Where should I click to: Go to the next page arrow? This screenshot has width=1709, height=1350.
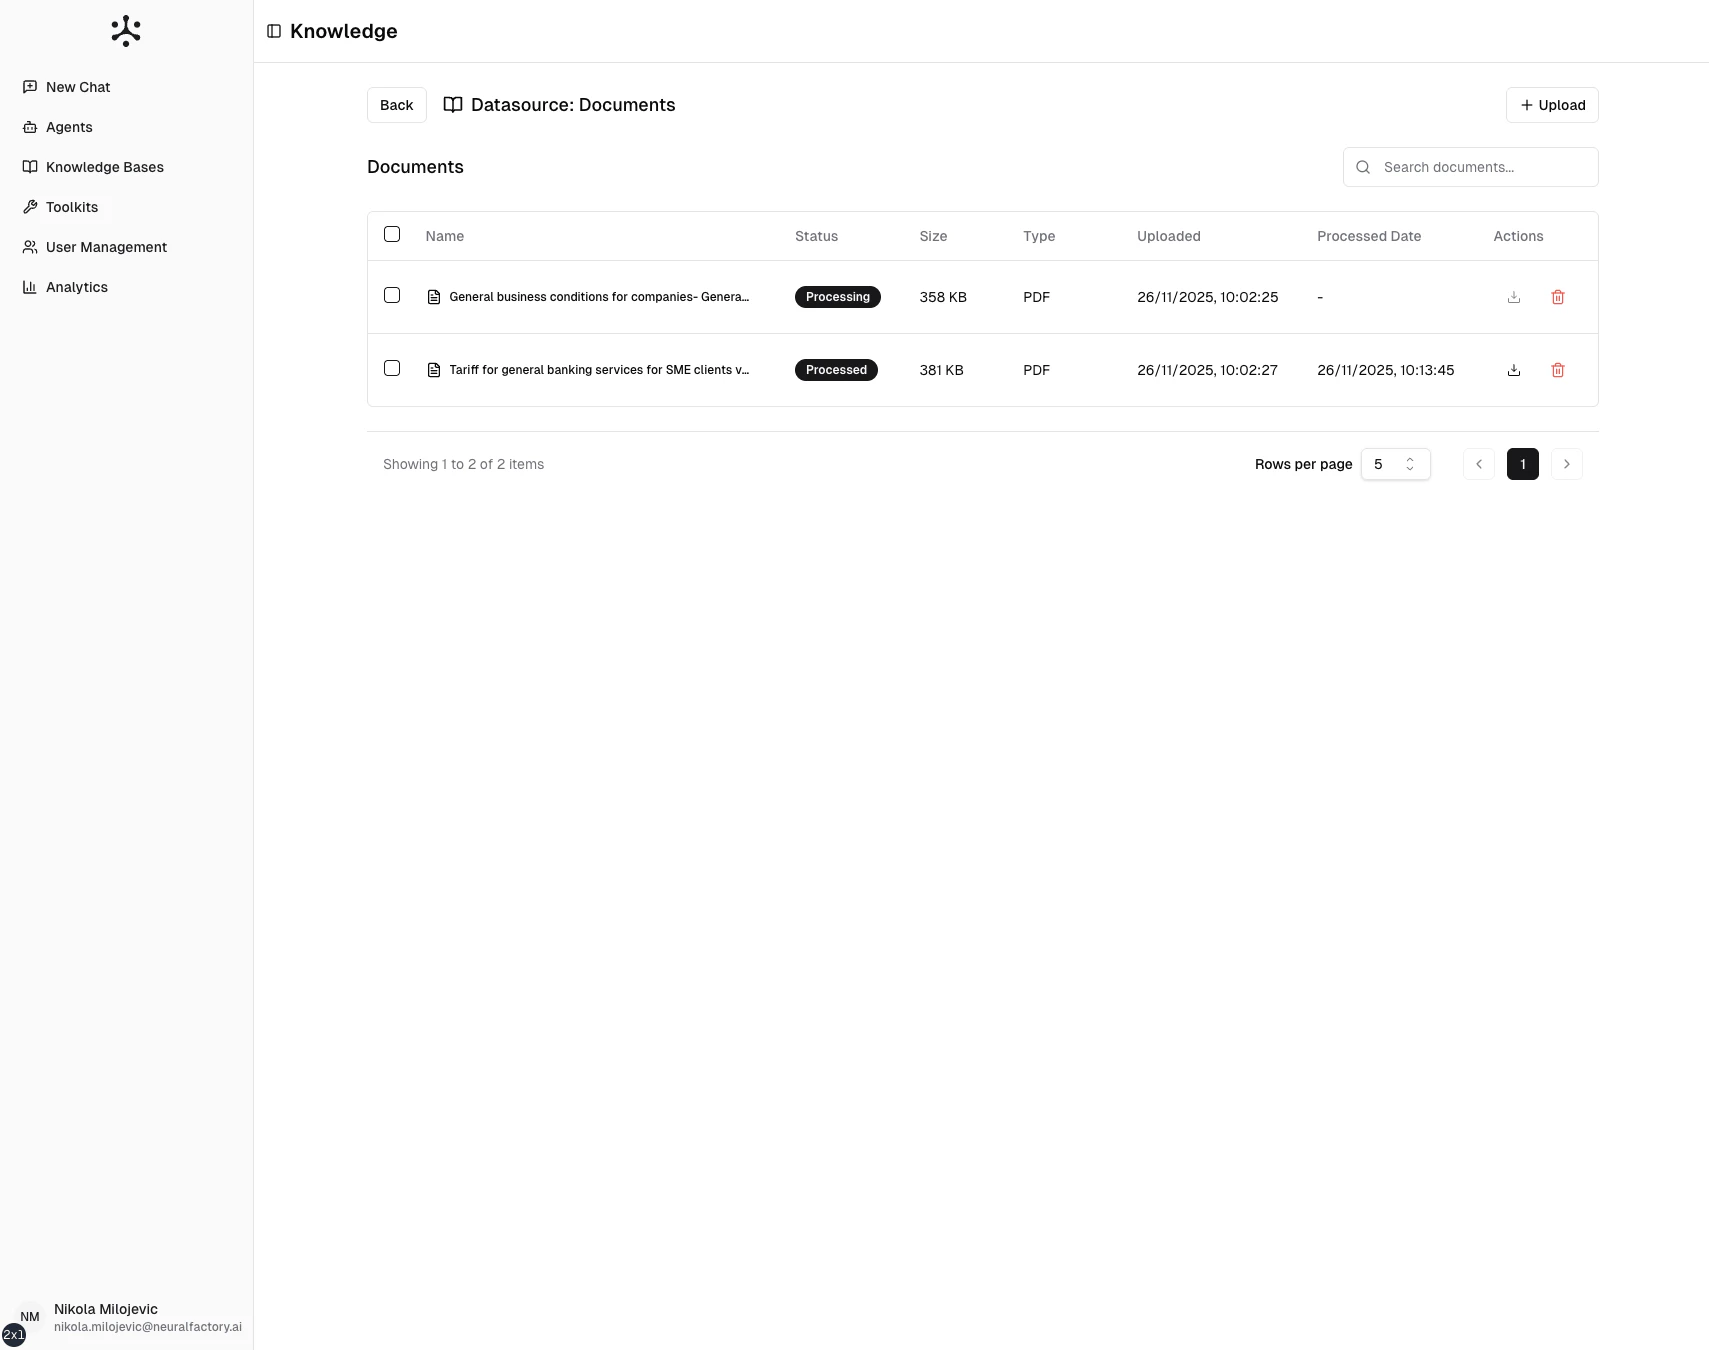1567,464
